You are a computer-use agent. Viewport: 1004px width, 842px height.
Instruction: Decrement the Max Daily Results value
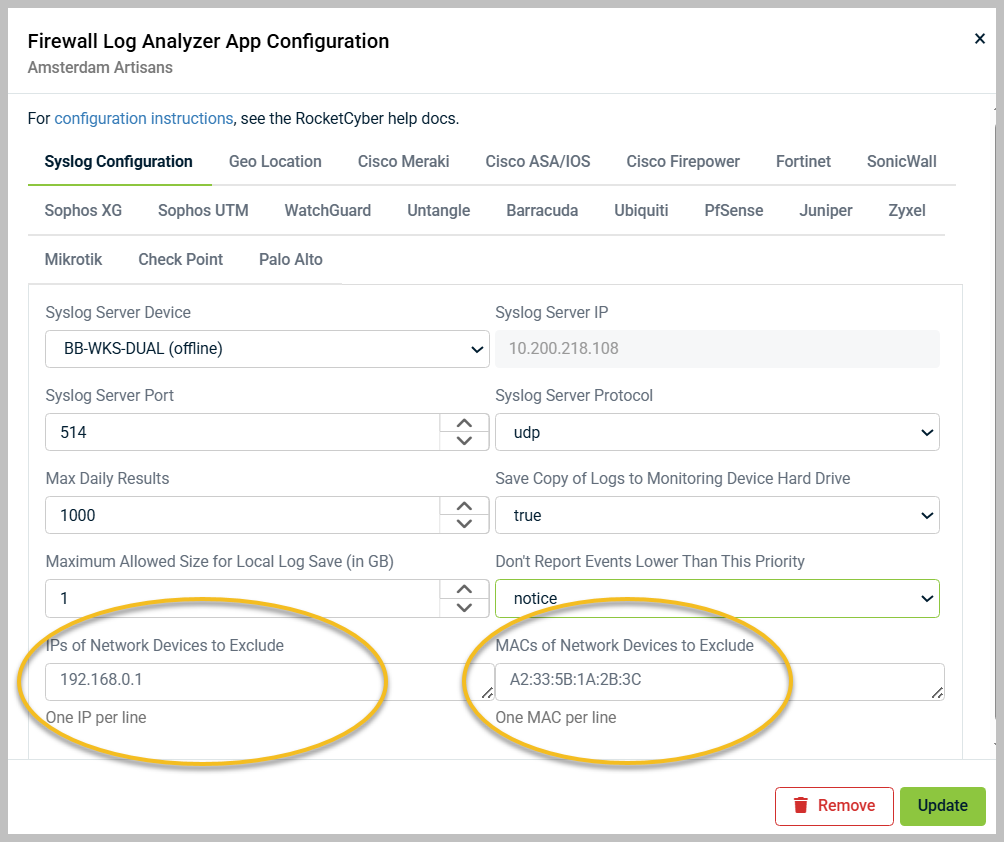click(464, 522)
